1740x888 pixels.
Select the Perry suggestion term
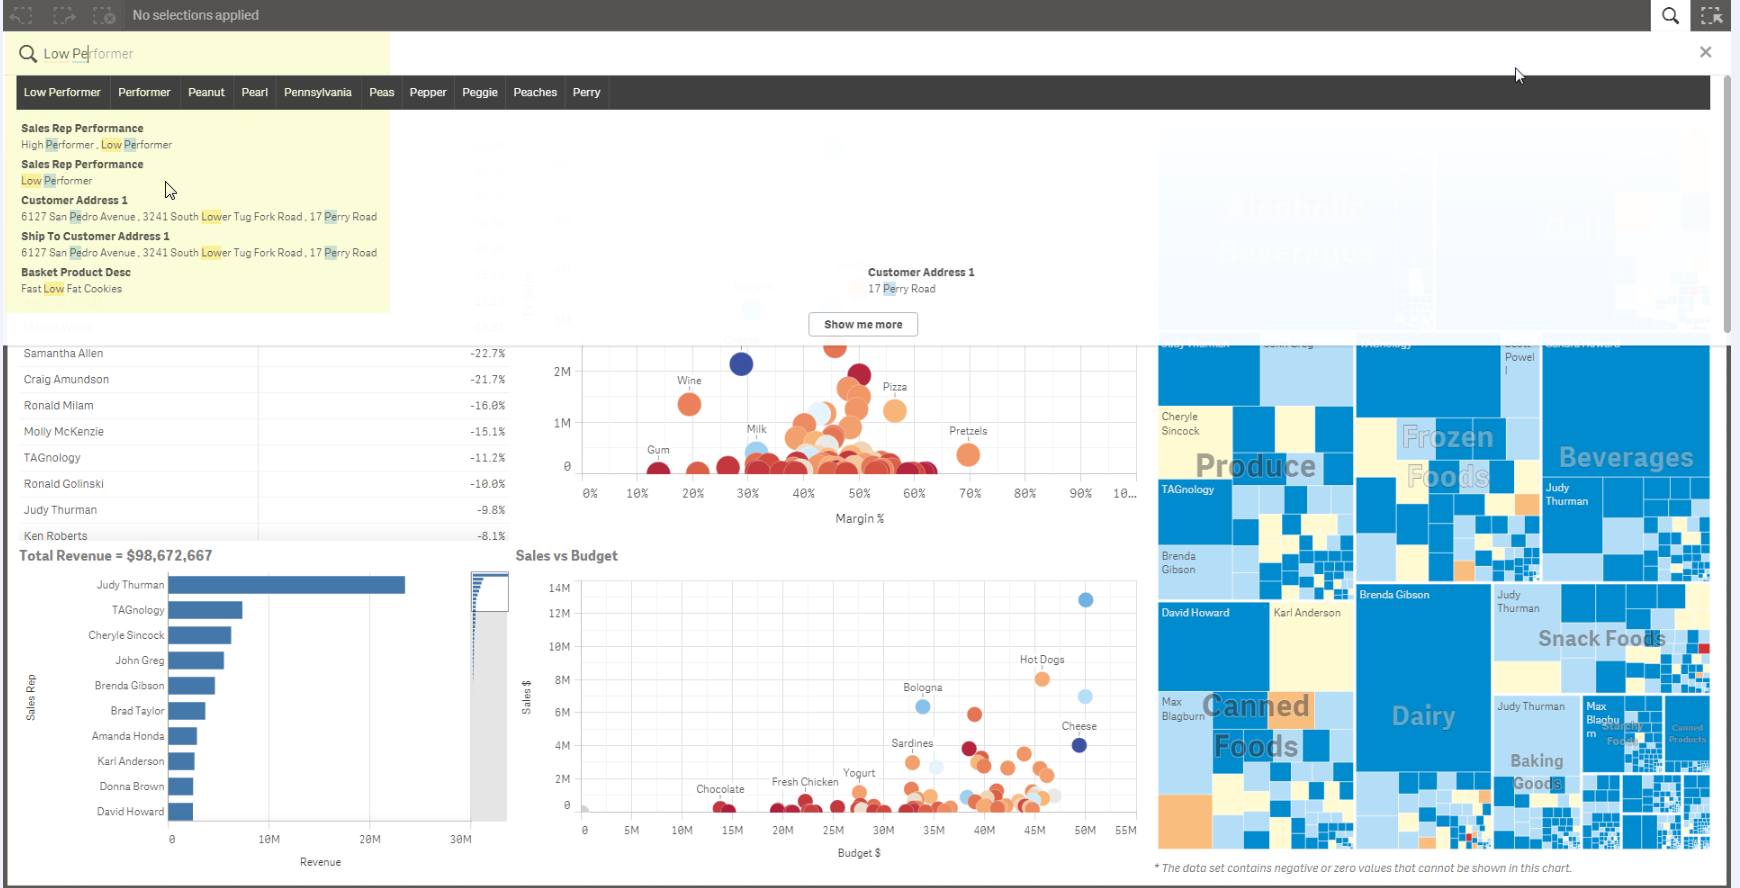click(586, 92)
